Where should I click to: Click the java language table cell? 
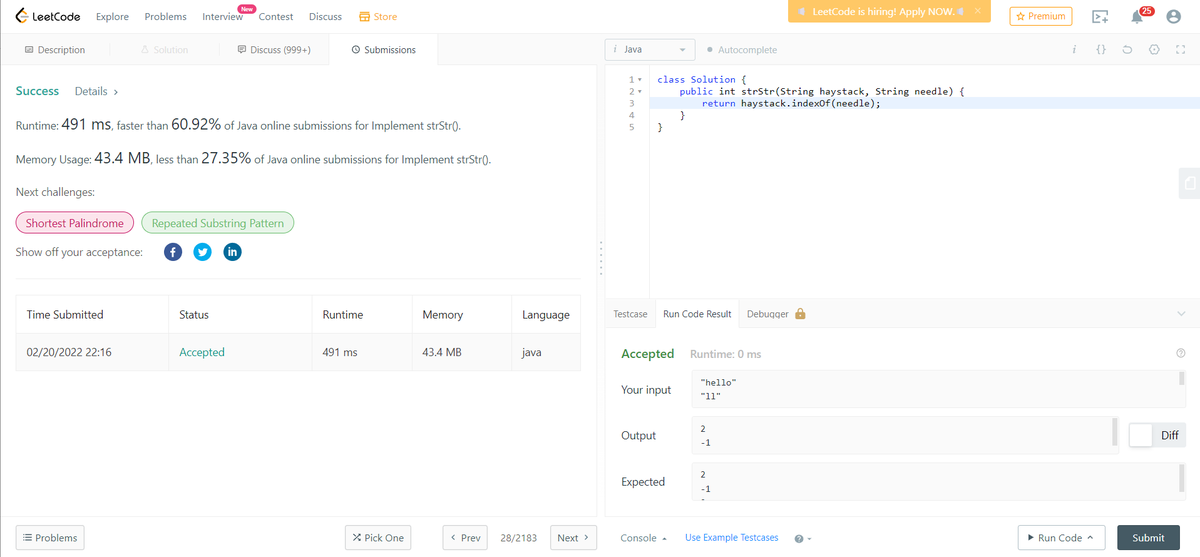532,352
